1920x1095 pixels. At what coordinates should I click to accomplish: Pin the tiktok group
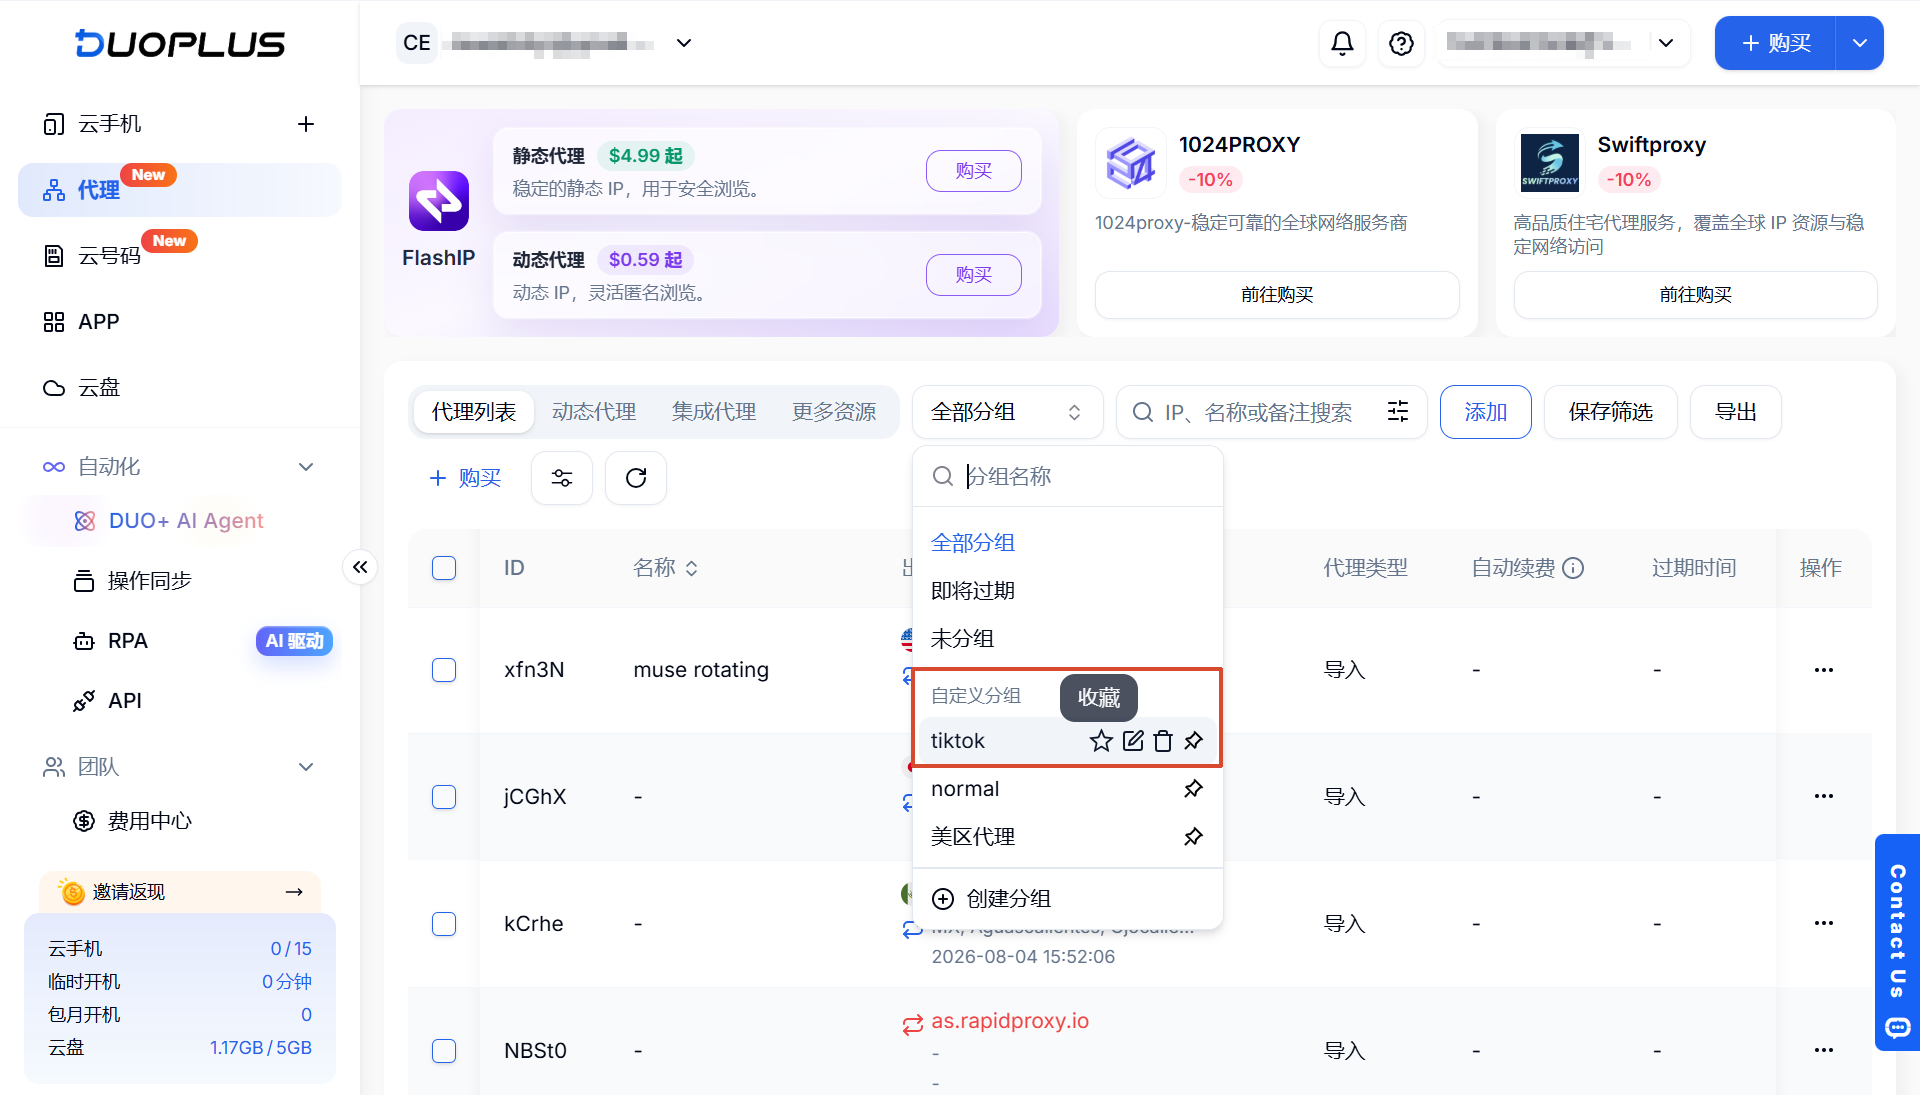coord(1194,741)
